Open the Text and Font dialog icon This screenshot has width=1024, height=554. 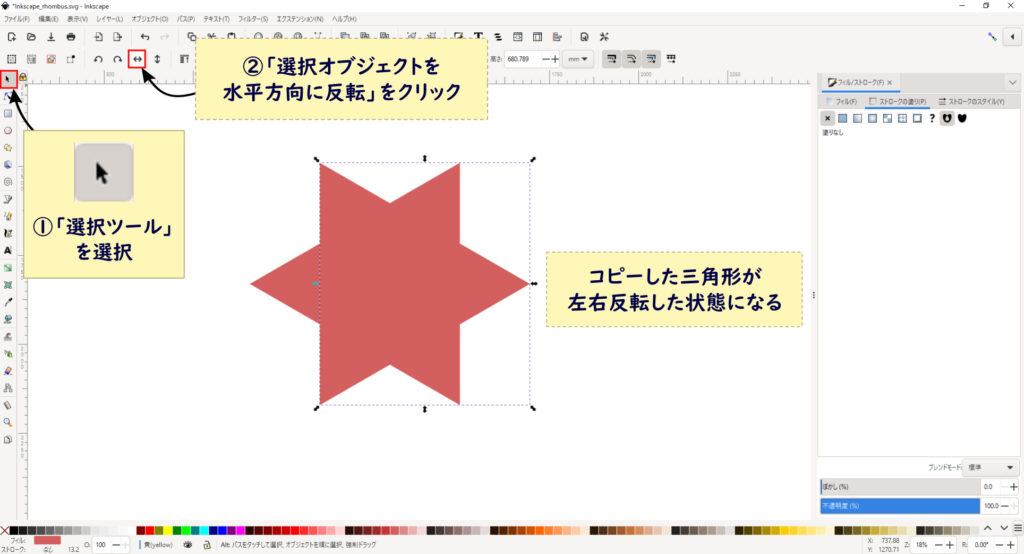click(479, 37)
